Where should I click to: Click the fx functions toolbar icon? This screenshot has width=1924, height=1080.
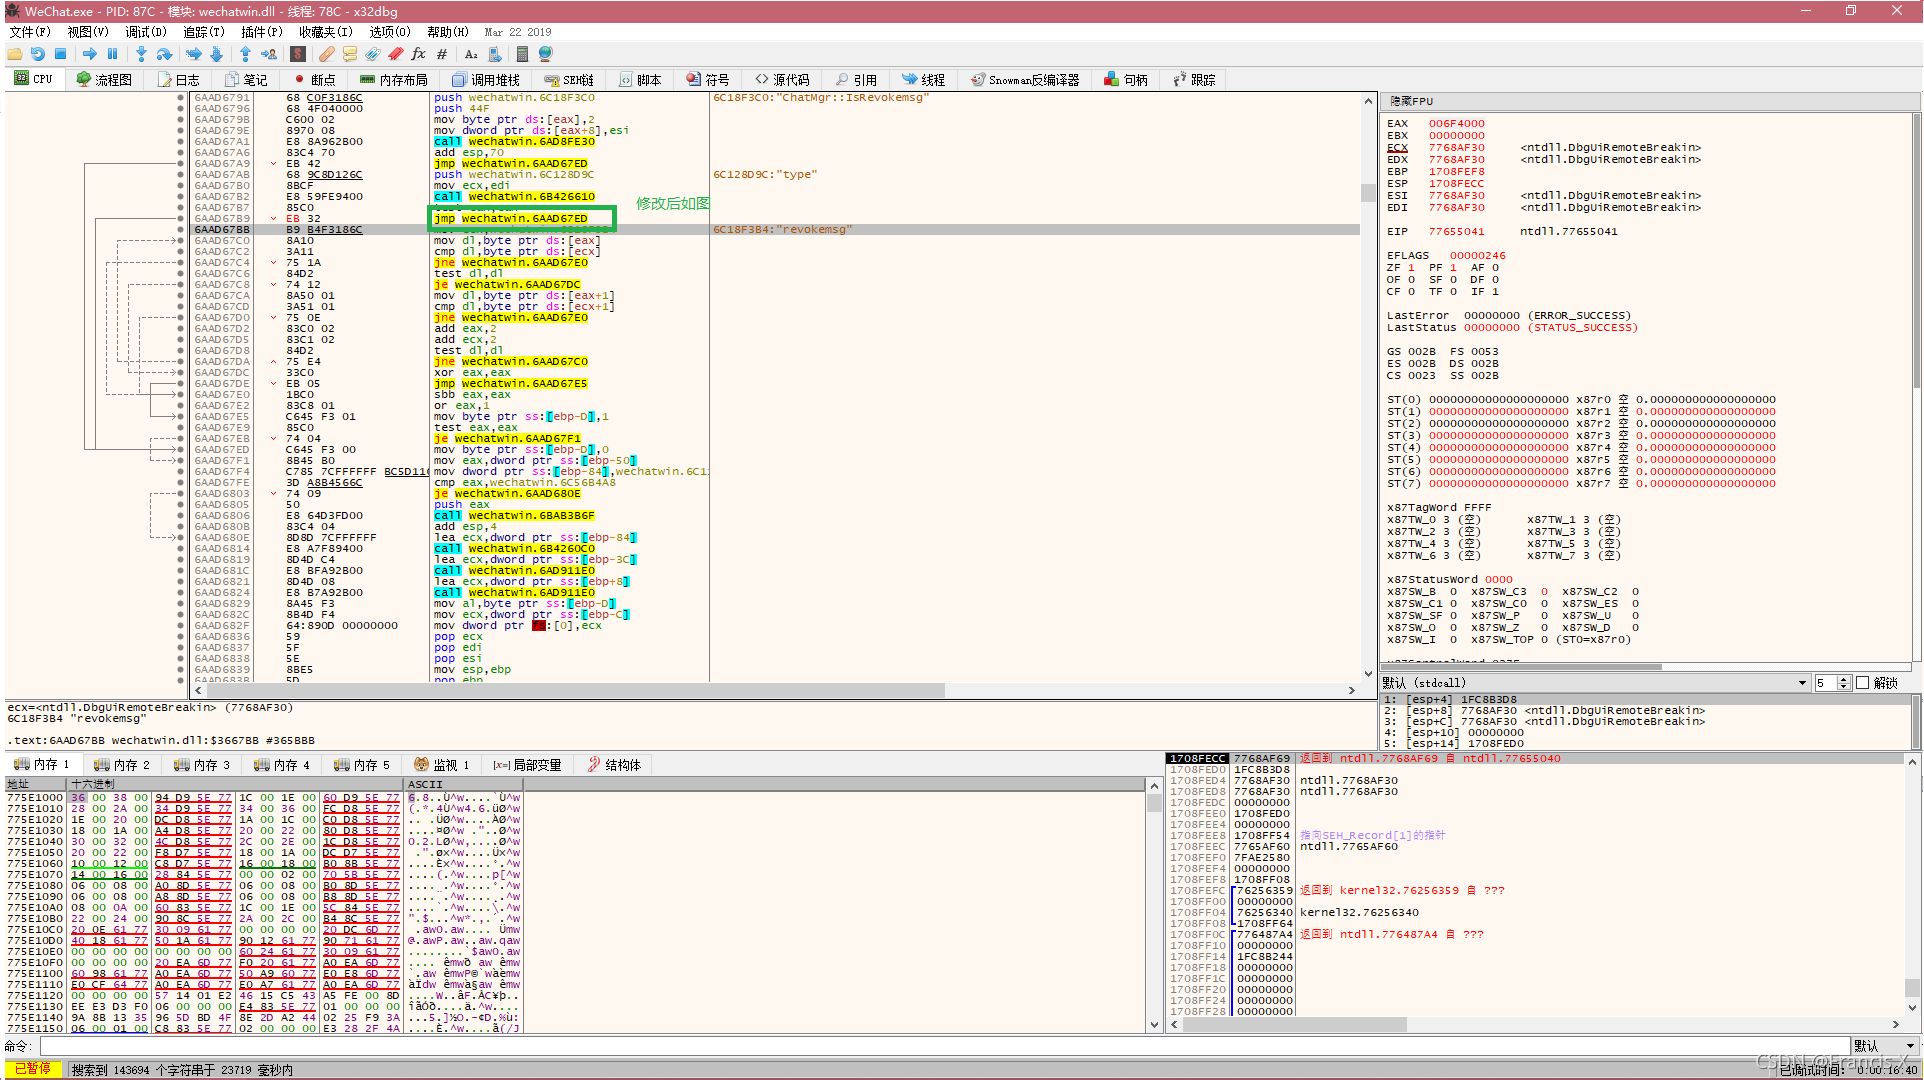click(418, 54)
